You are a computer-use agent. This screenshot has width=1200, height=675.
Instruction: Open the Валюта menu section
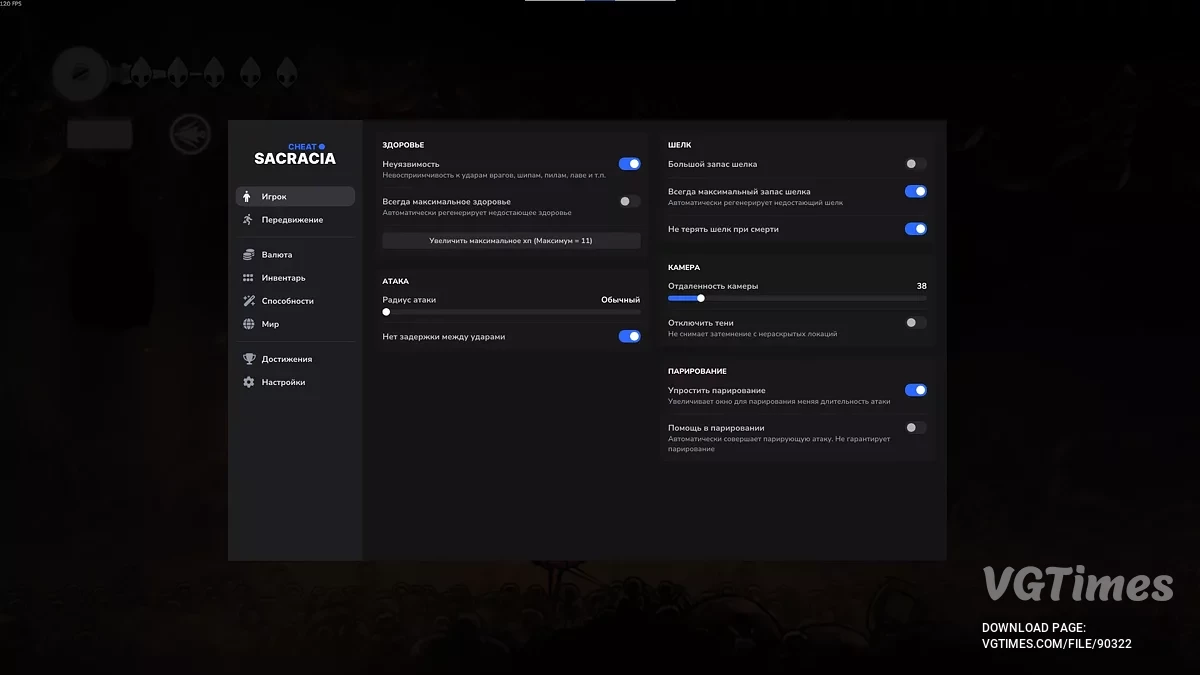click(x=295, y=255)
